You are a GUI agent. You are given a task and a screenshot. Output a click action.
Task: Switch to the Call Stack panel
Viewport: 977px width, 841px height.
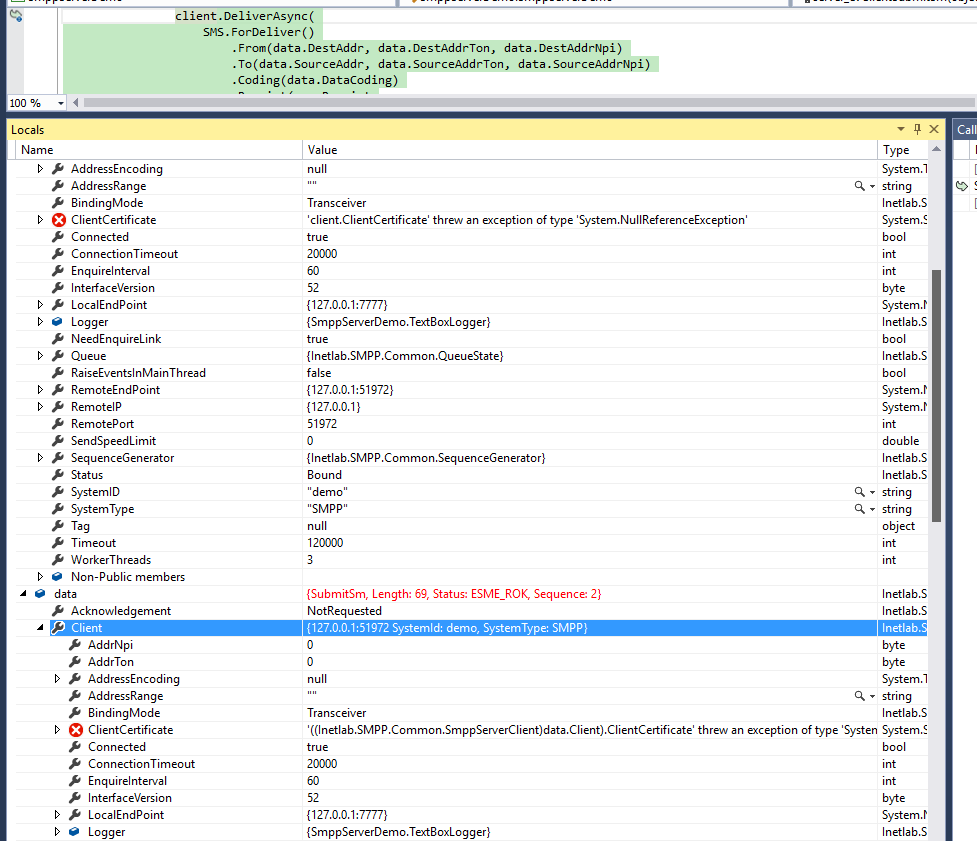[x=966, y=129]
